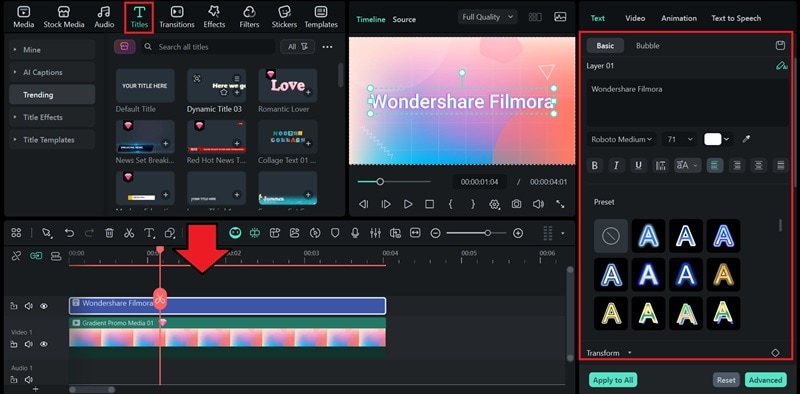
Task: Click the Search all titles field
Action: pos(208,46)
